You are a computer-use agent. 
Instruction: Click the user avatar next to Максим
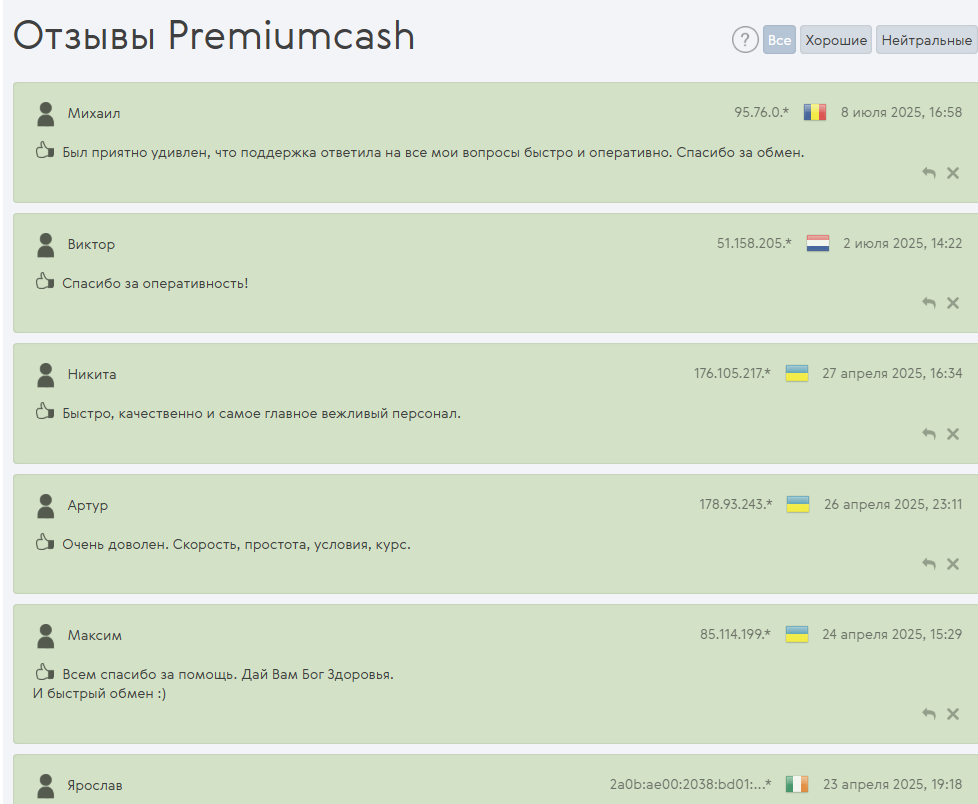coord(46,636)
